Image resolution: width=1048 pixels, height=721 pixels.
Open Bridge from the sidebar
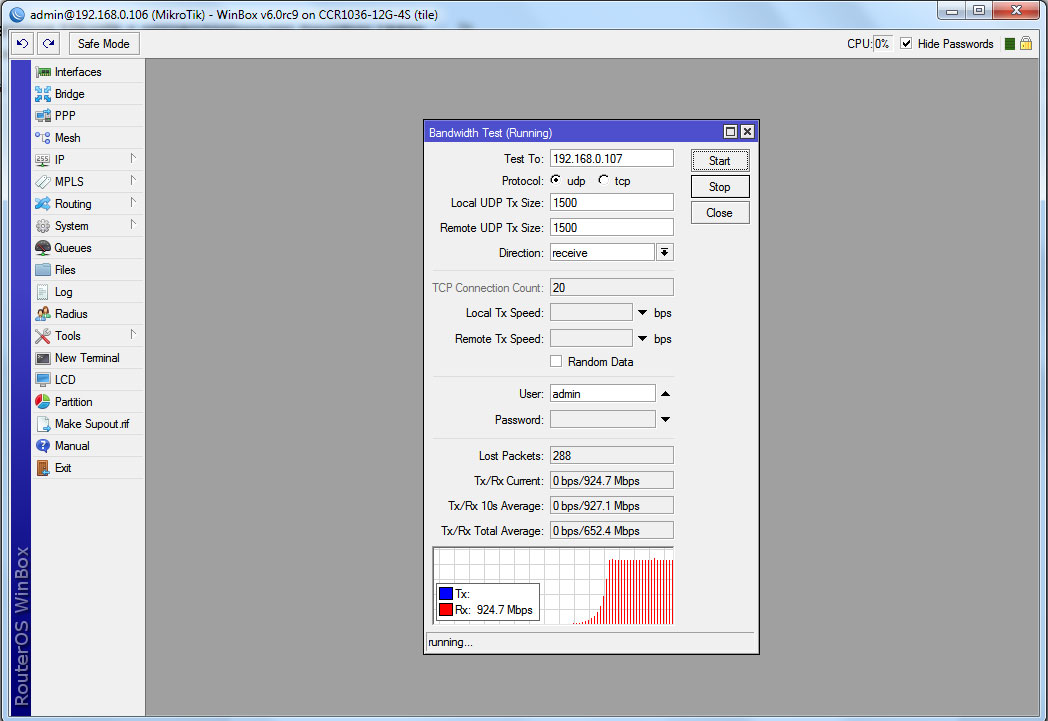tap(43, 94)
